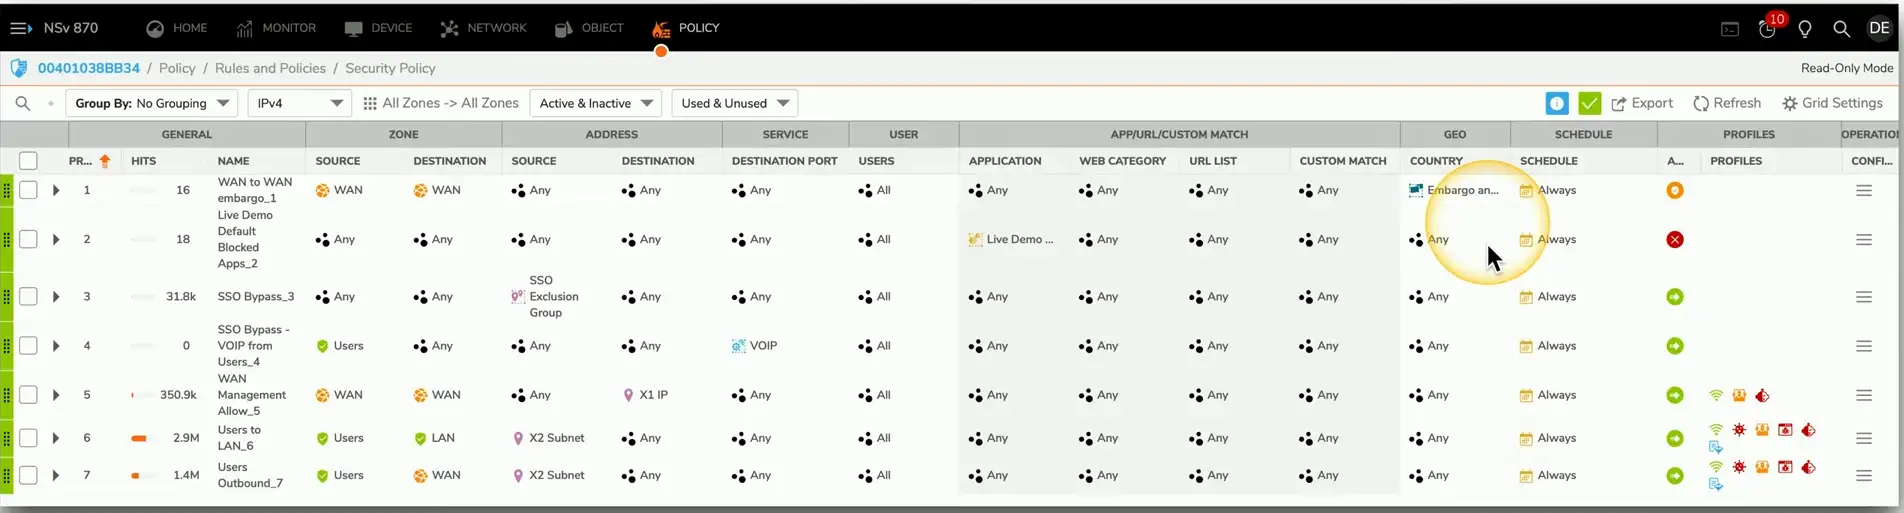Click the Export button
The height and width of the screenshot is (513, 1904).
tap(1641, 103)
